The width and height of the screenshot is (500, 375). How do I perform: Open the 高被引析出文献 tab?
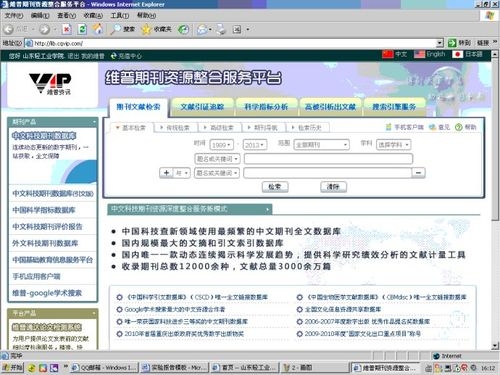click(330, 107)
